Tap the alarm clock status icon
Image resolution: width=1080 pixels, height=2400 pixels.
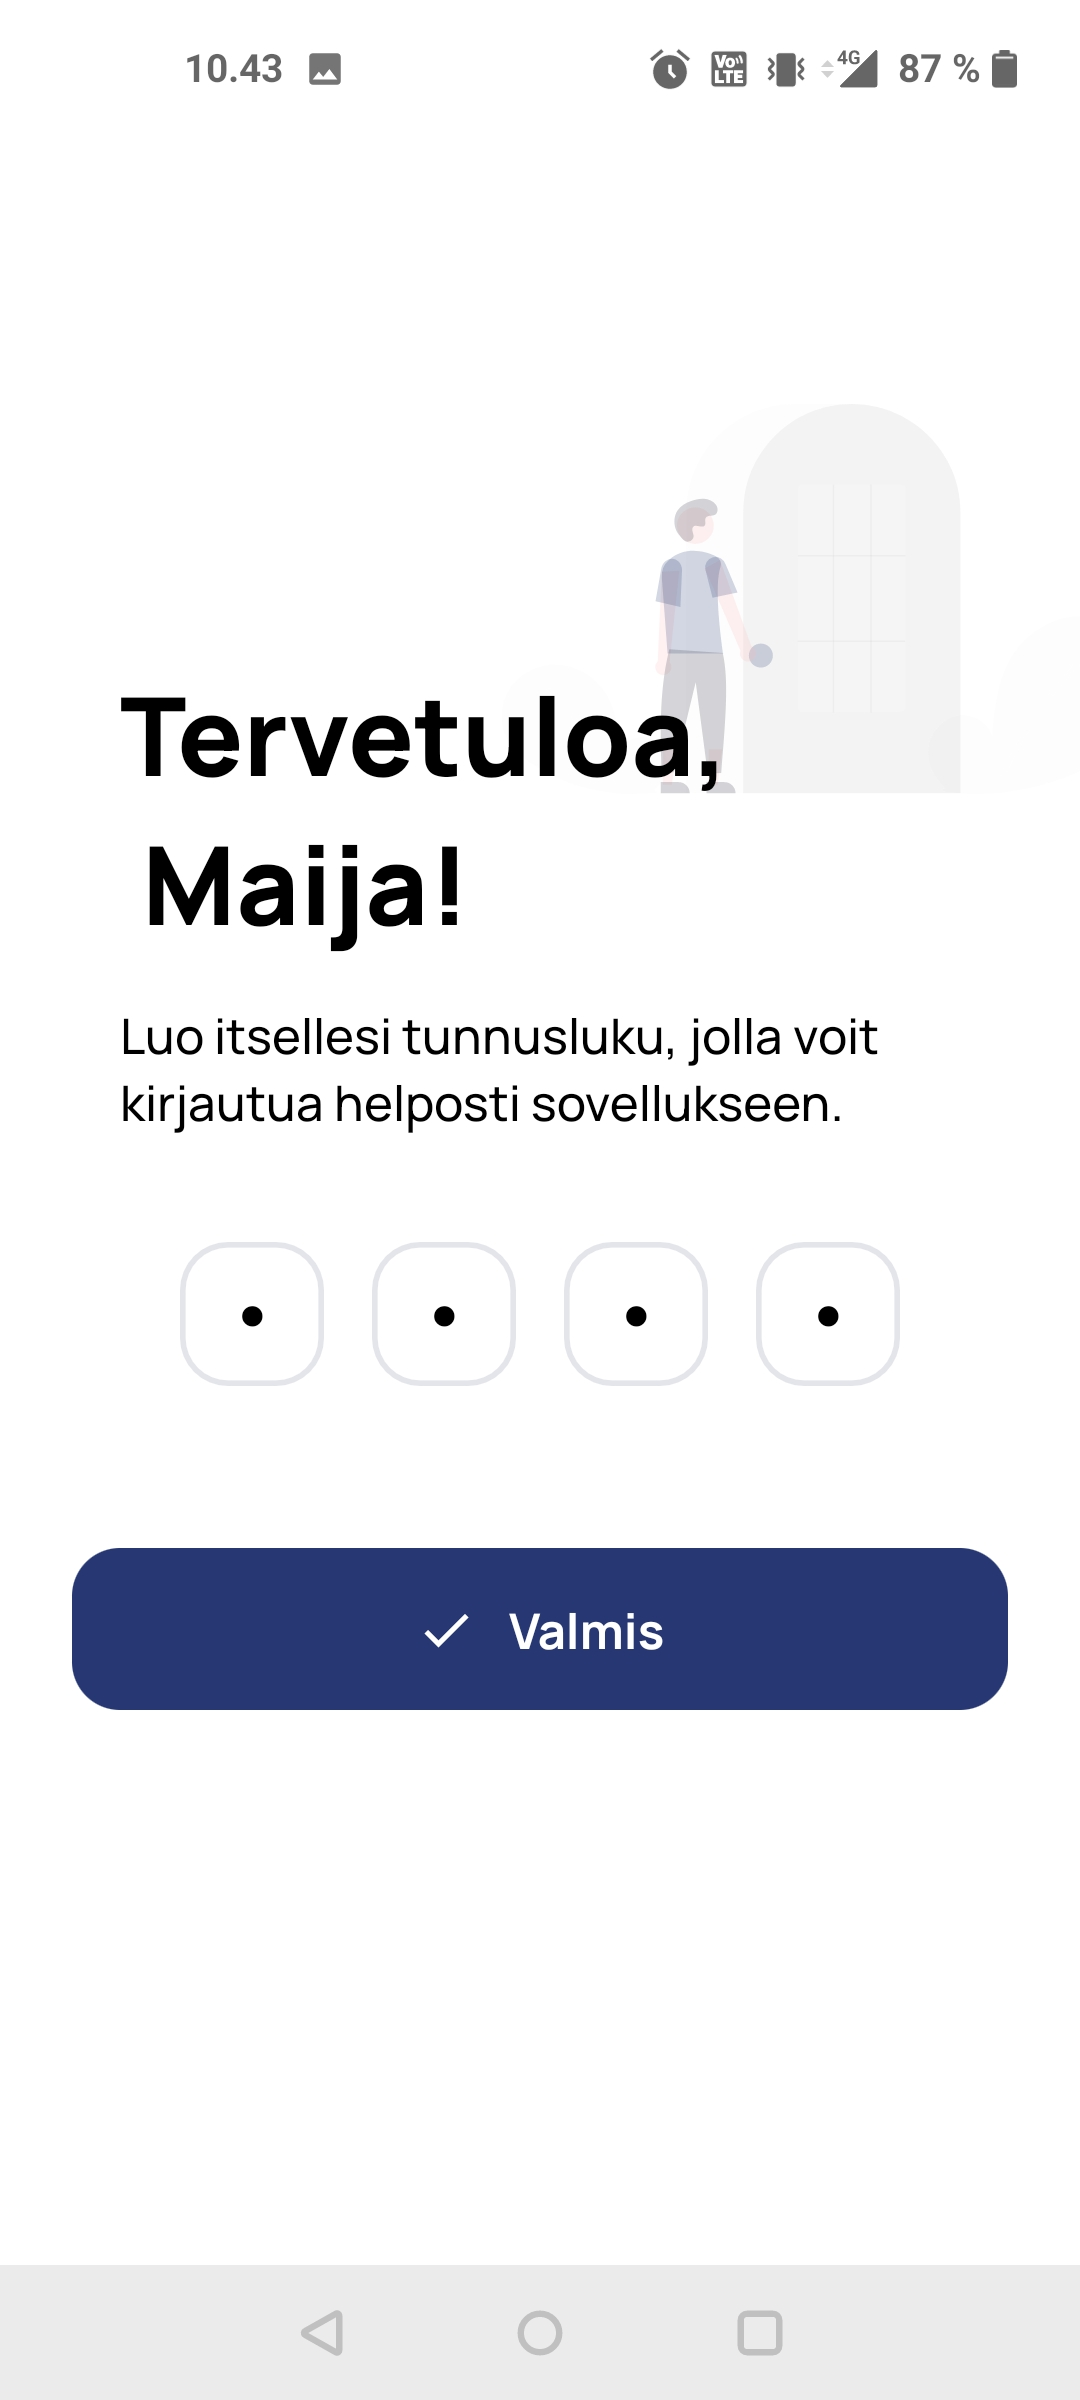[670, 69]
